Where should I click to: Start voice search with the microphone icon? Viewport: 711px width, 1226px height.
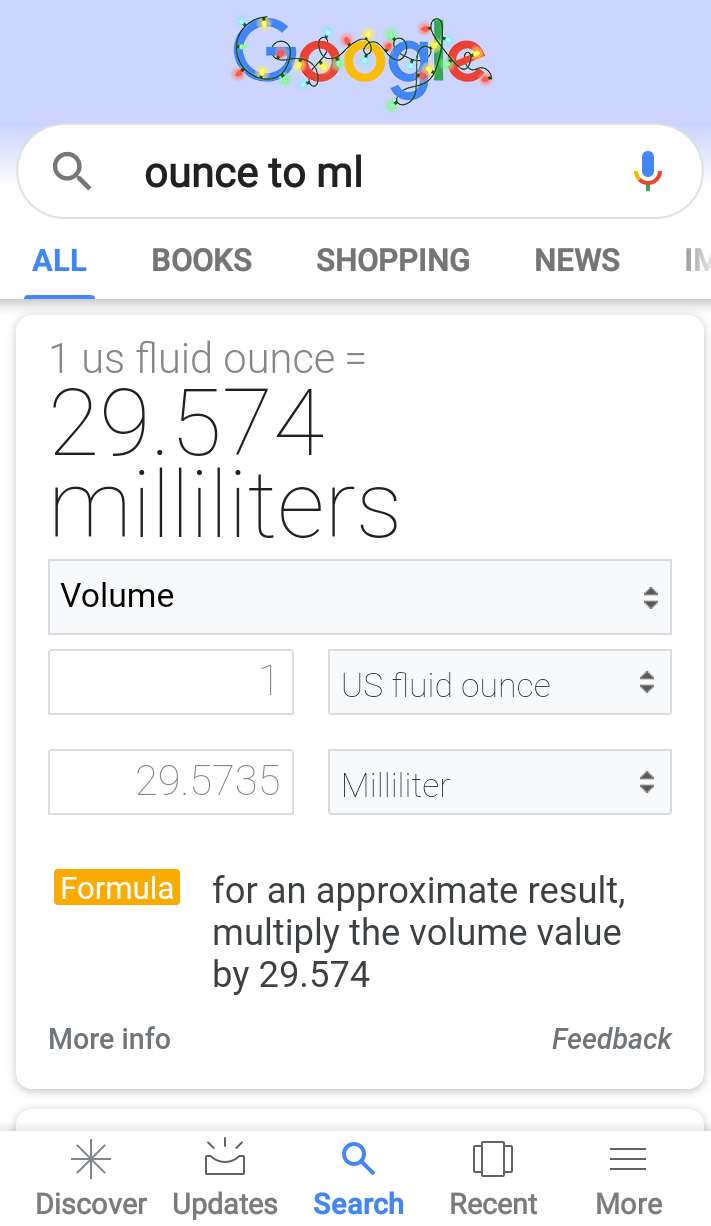pyautogui.click(x=647, y=171)
